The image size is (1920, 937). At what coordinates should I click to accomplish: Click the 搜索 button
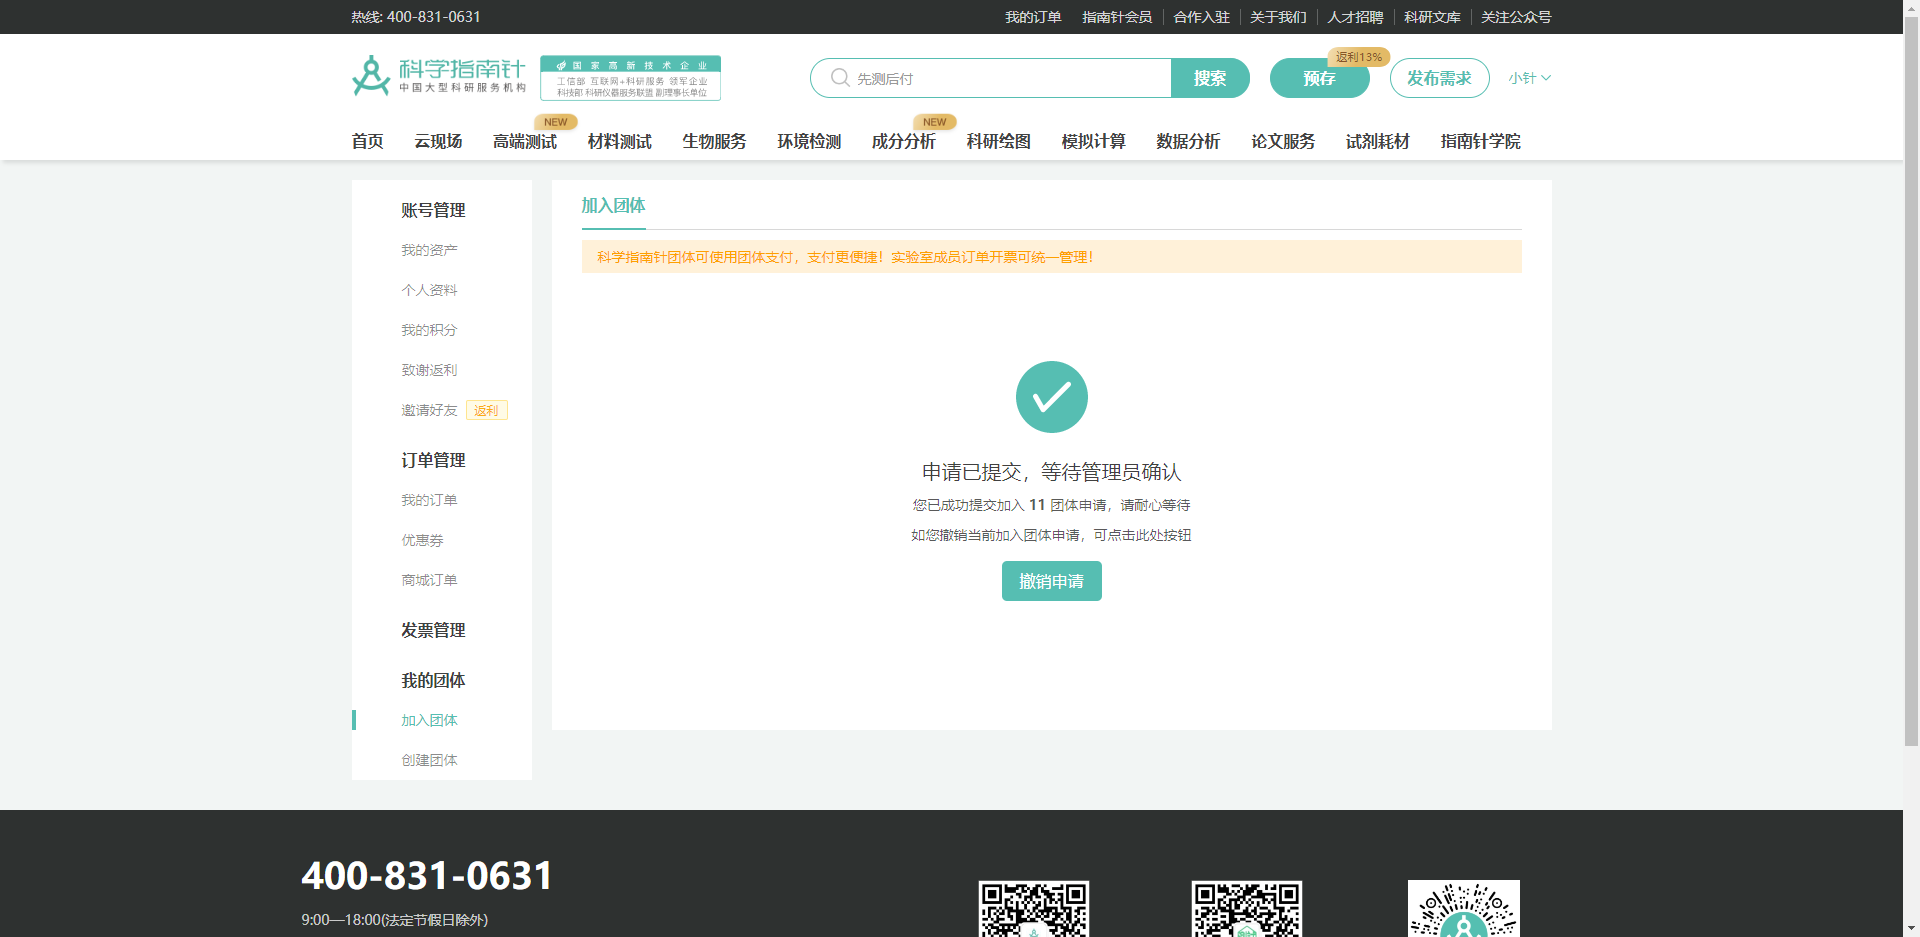point(1209,78)
